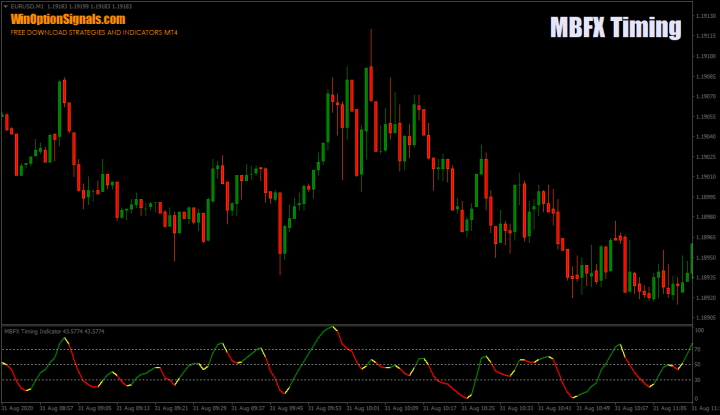The image size is (720, 415).
Task: Click time axis label 31 Aug 10:57
Action: tap(631, 408)
